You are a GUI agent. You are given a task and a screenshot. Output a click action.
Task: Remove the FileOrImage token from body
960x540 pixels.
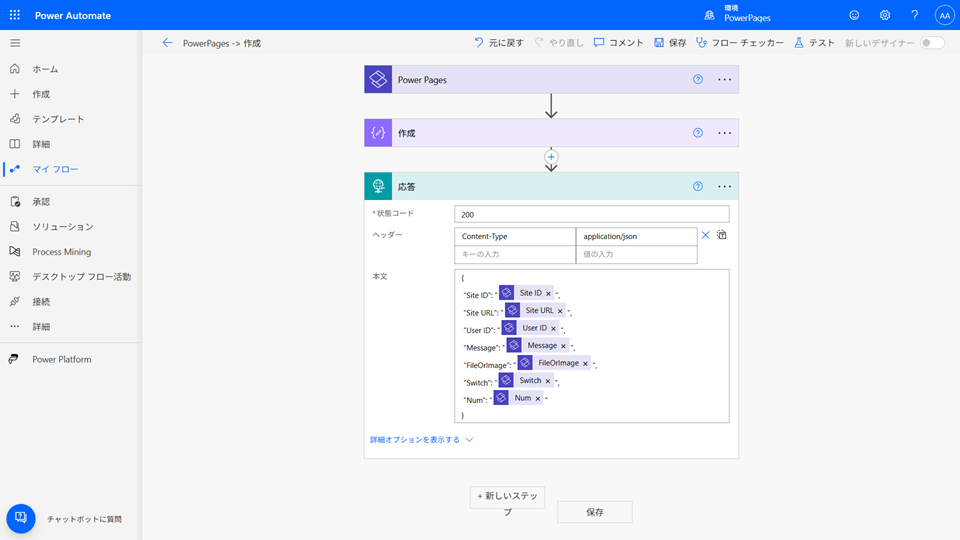(585, 364)
